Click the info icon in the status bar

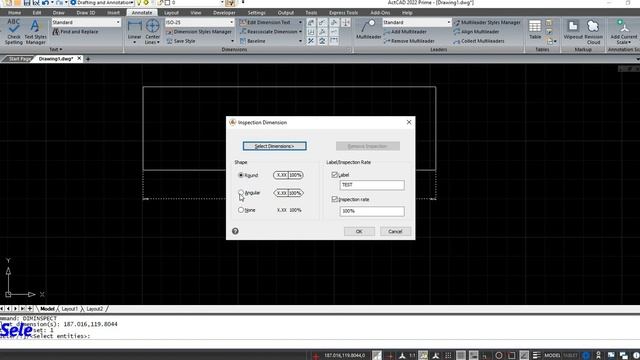[x=636, y=356]
